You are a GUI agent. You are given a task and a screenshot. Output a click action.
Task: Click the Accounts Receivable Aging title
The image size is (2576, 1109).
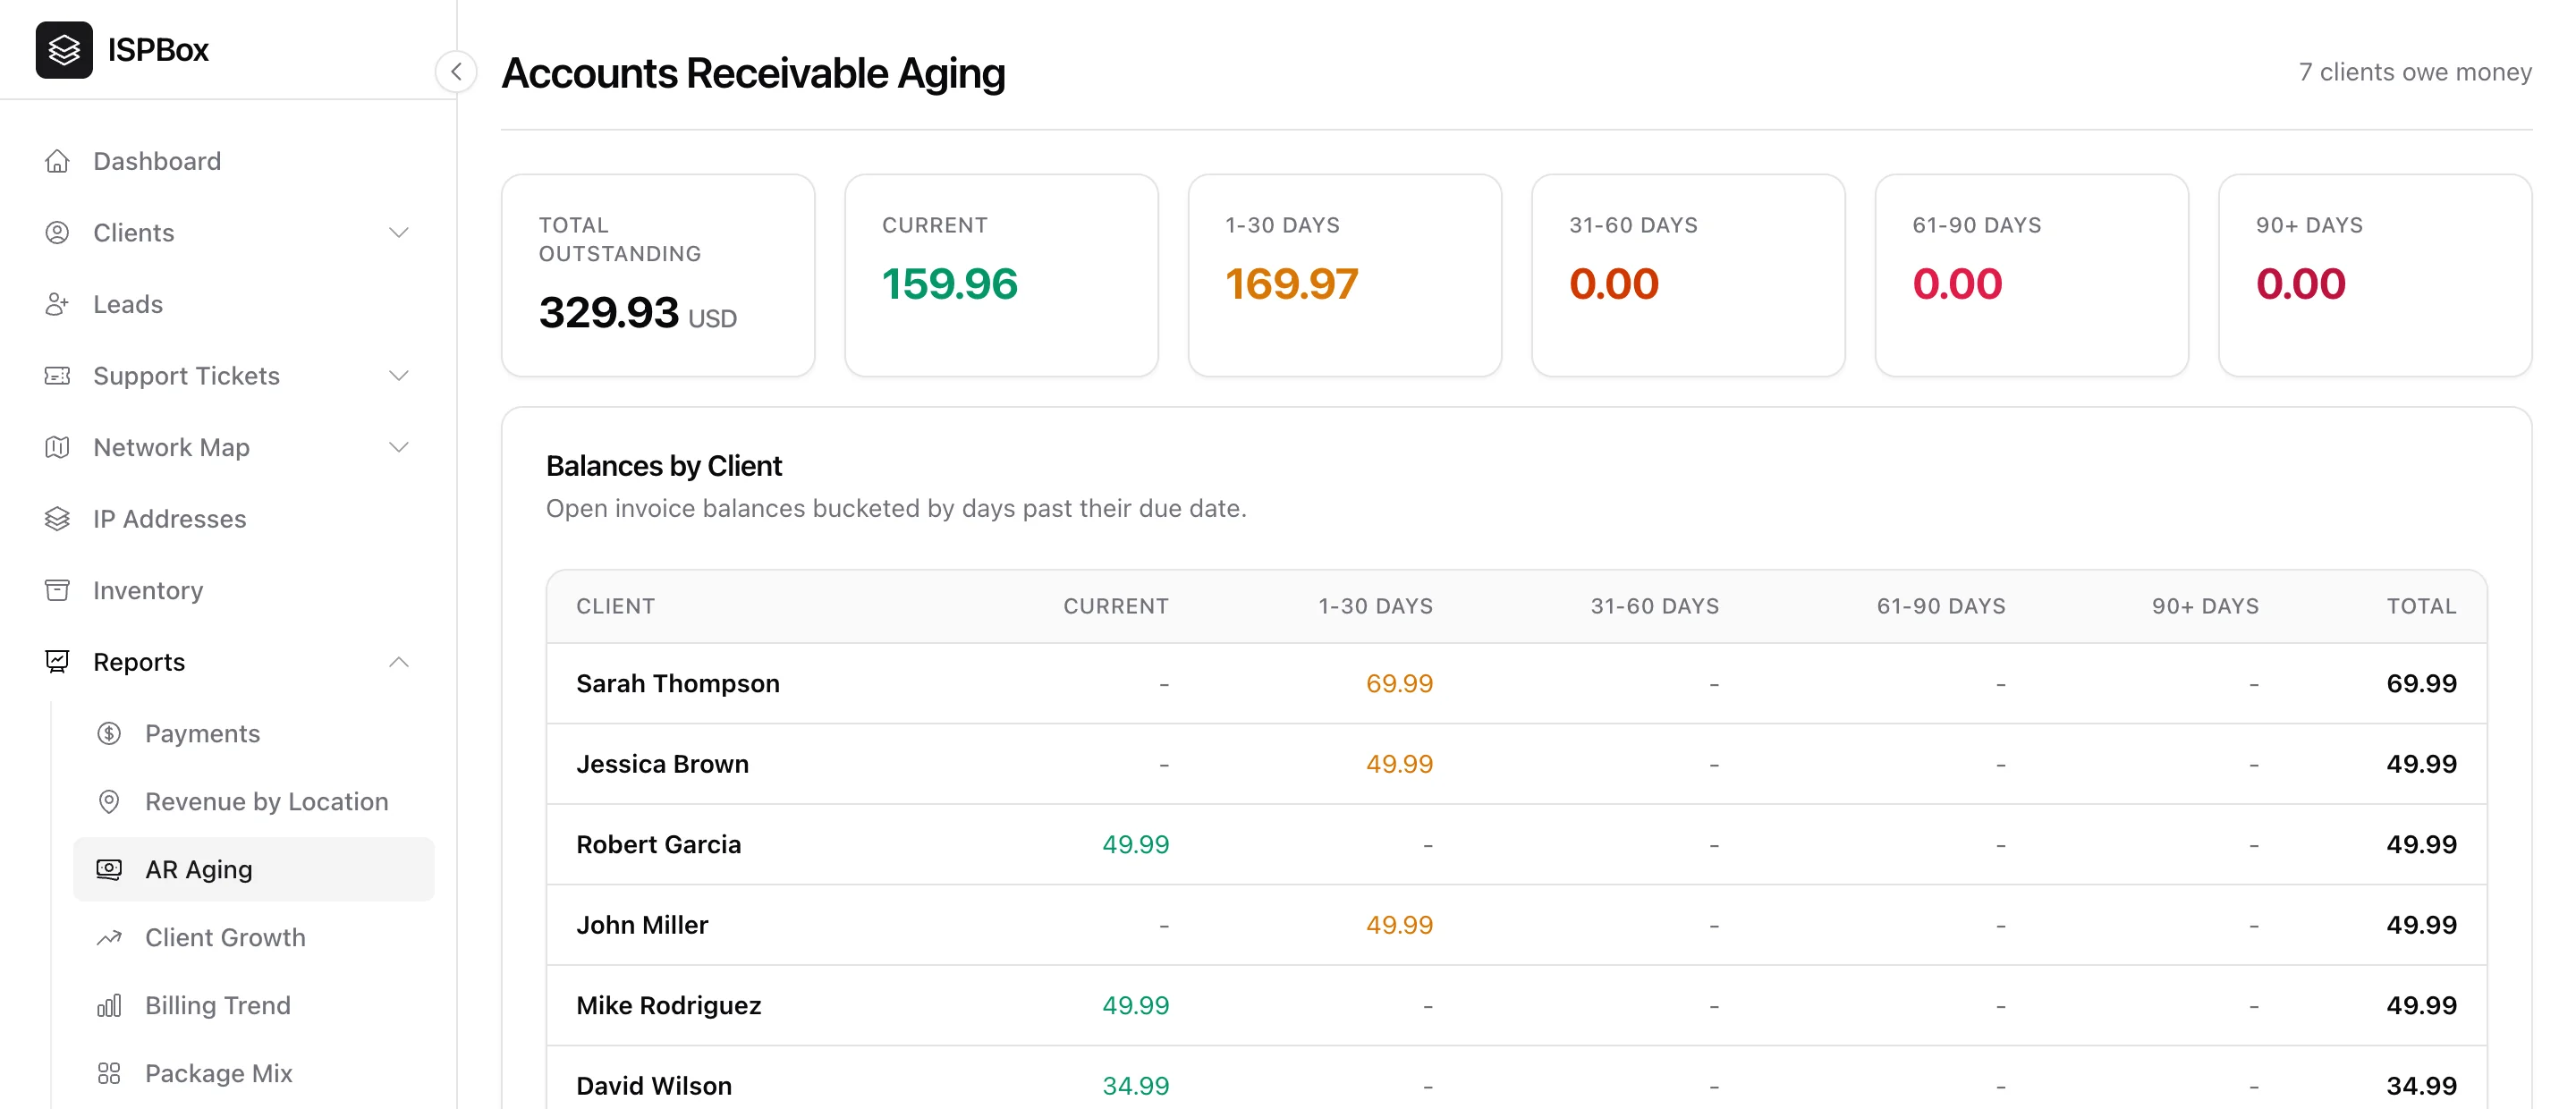753,73
